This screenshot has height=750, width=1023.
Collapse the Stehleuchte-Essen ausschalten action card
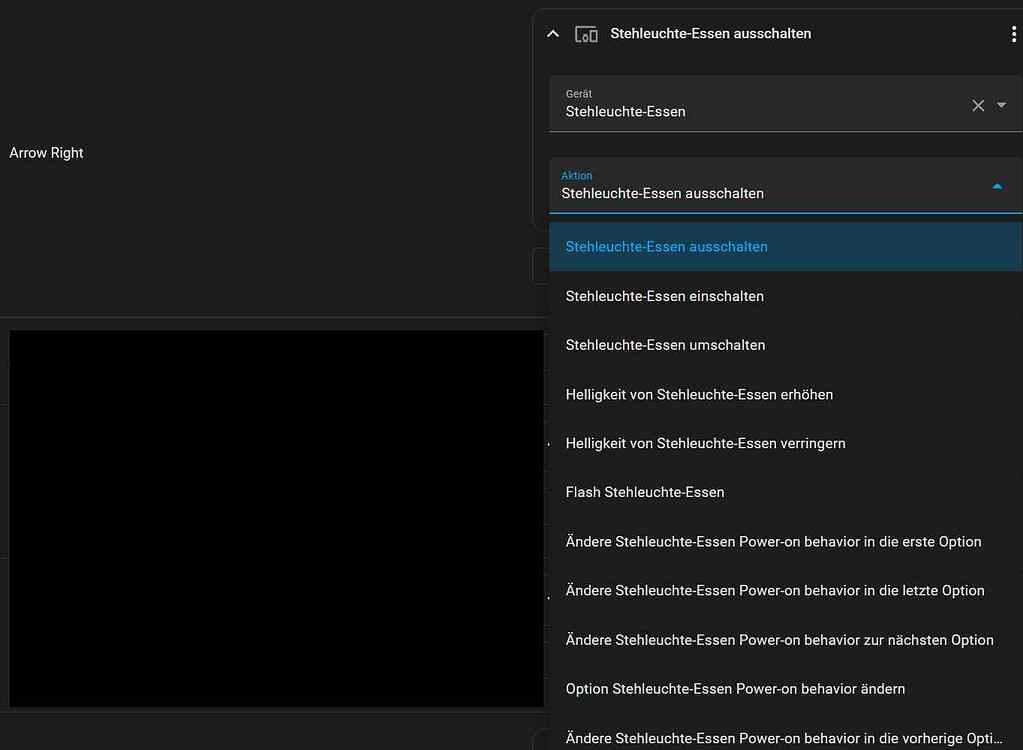coord(553,34)
